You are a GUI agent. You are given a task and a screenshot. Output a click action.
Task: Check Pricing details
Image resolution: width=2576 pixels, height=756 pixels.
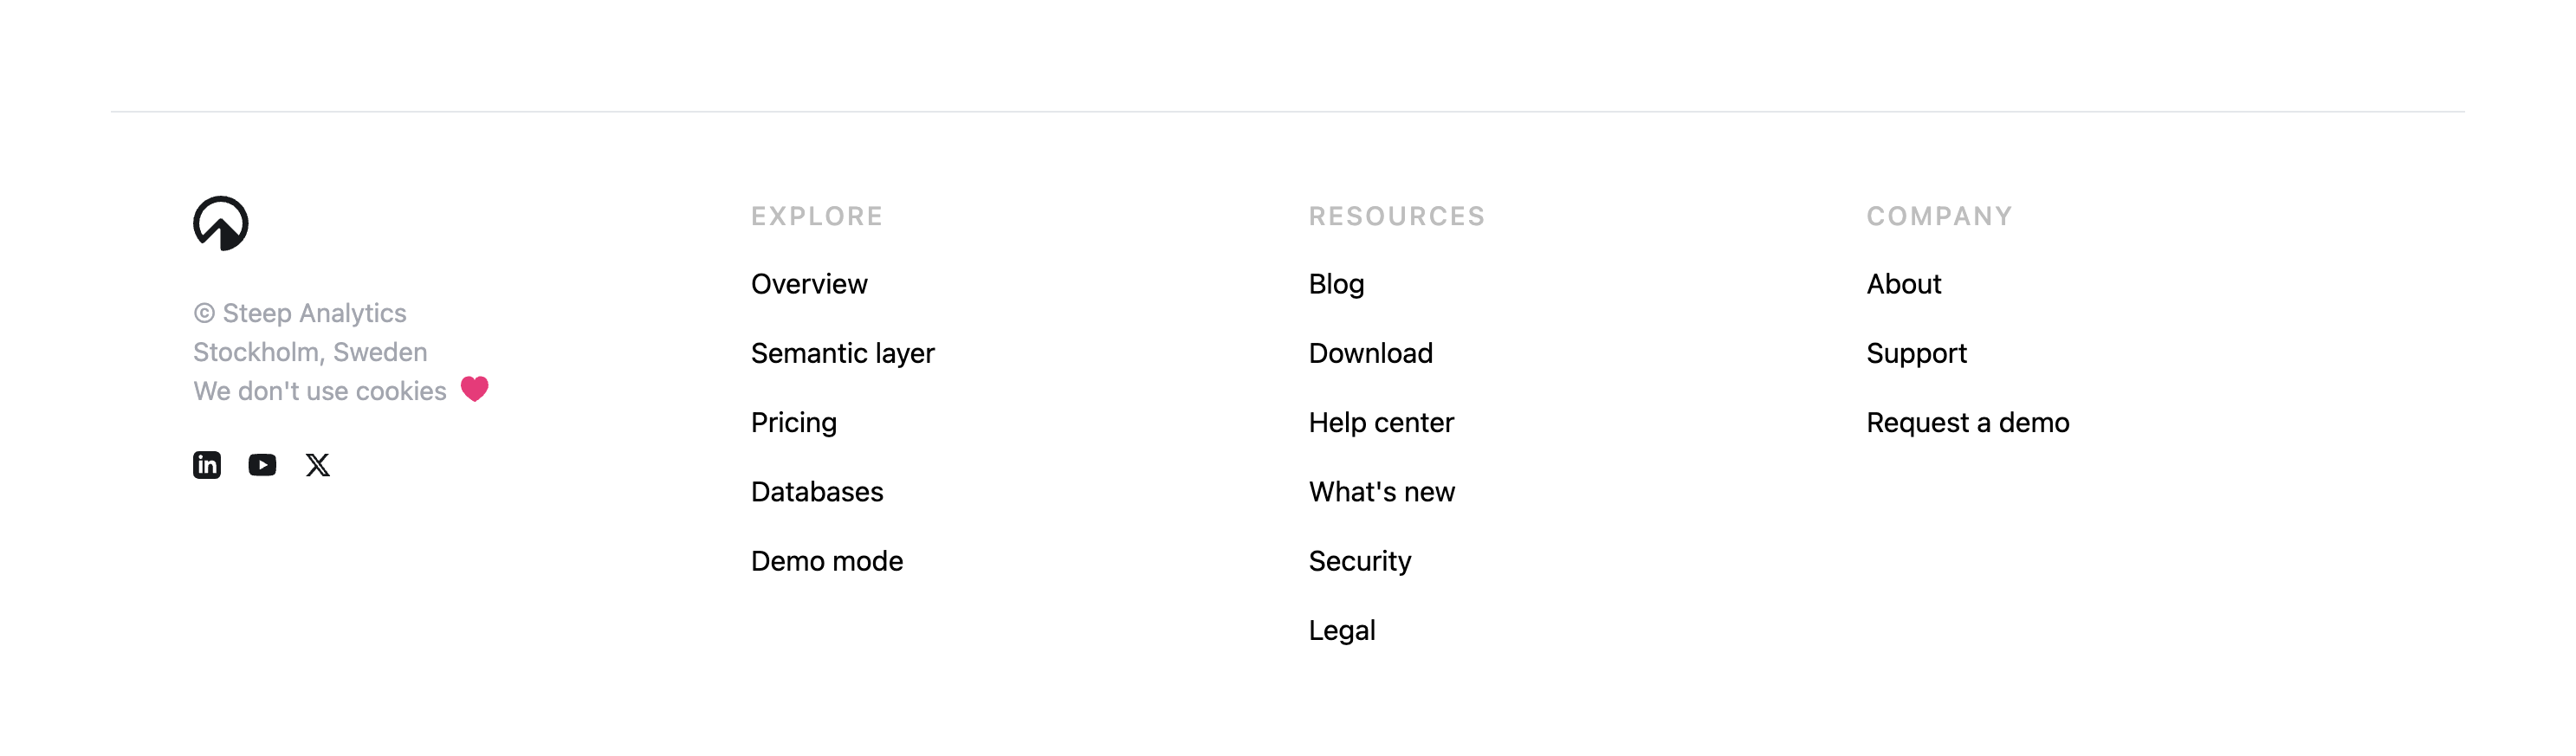click(x=794, y=422)
